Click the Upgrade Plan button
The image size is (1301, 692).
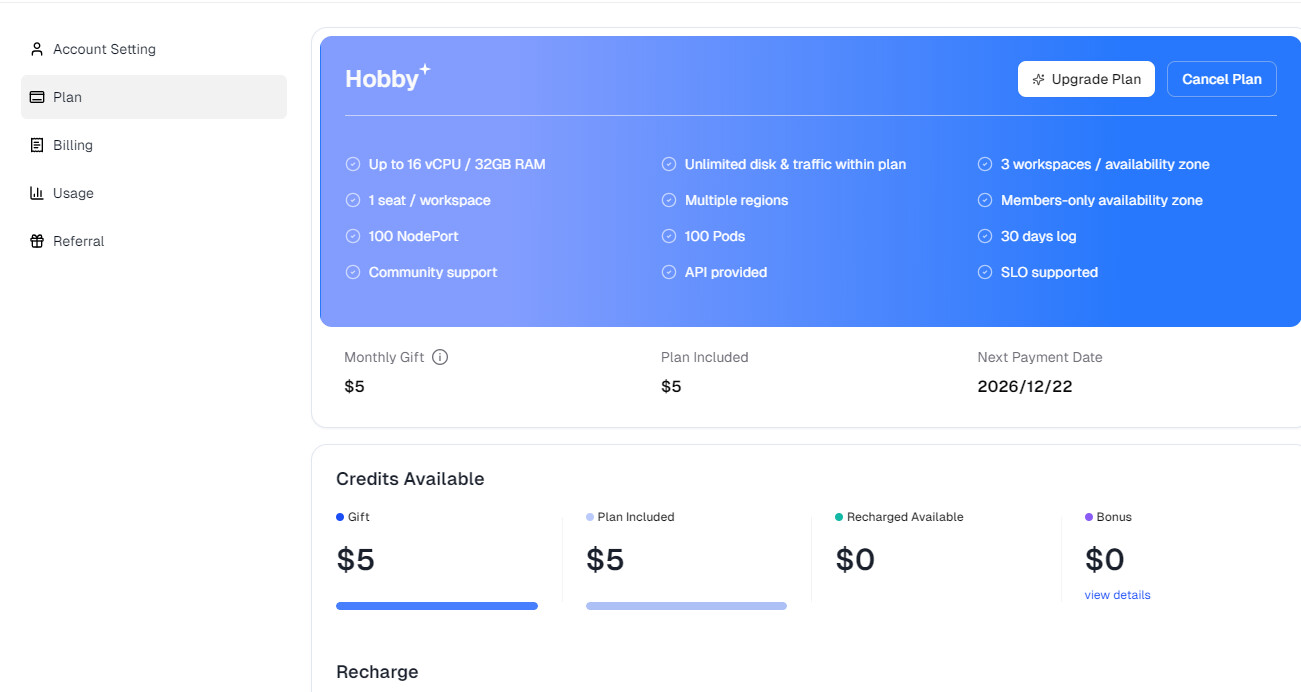point(1086,79)
